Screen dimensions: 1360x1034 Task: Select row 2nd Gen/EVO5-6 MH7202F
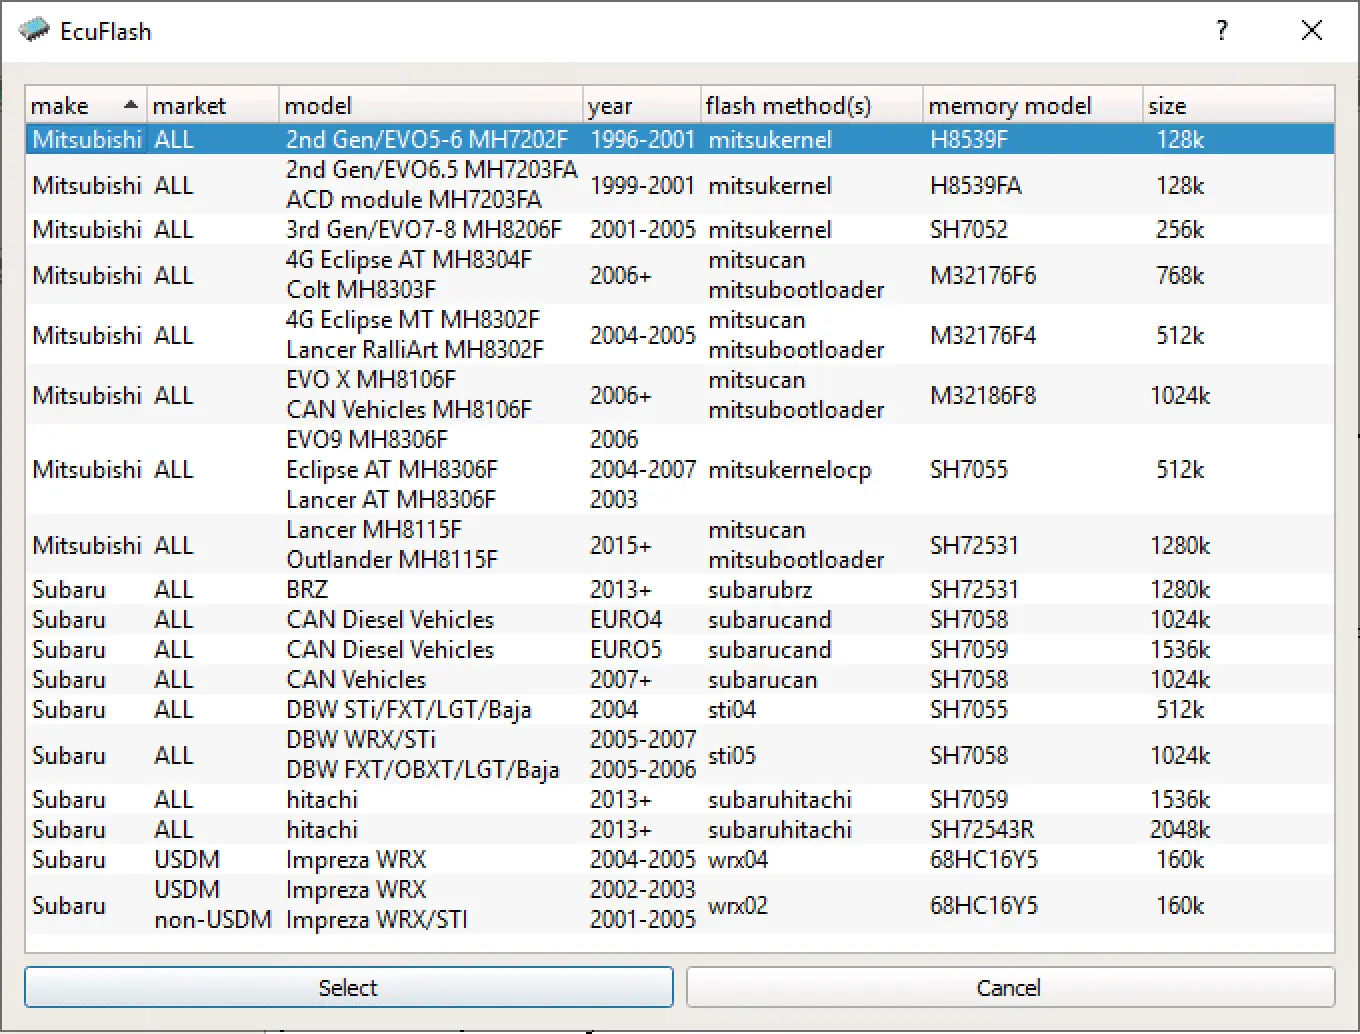[680, 139]
